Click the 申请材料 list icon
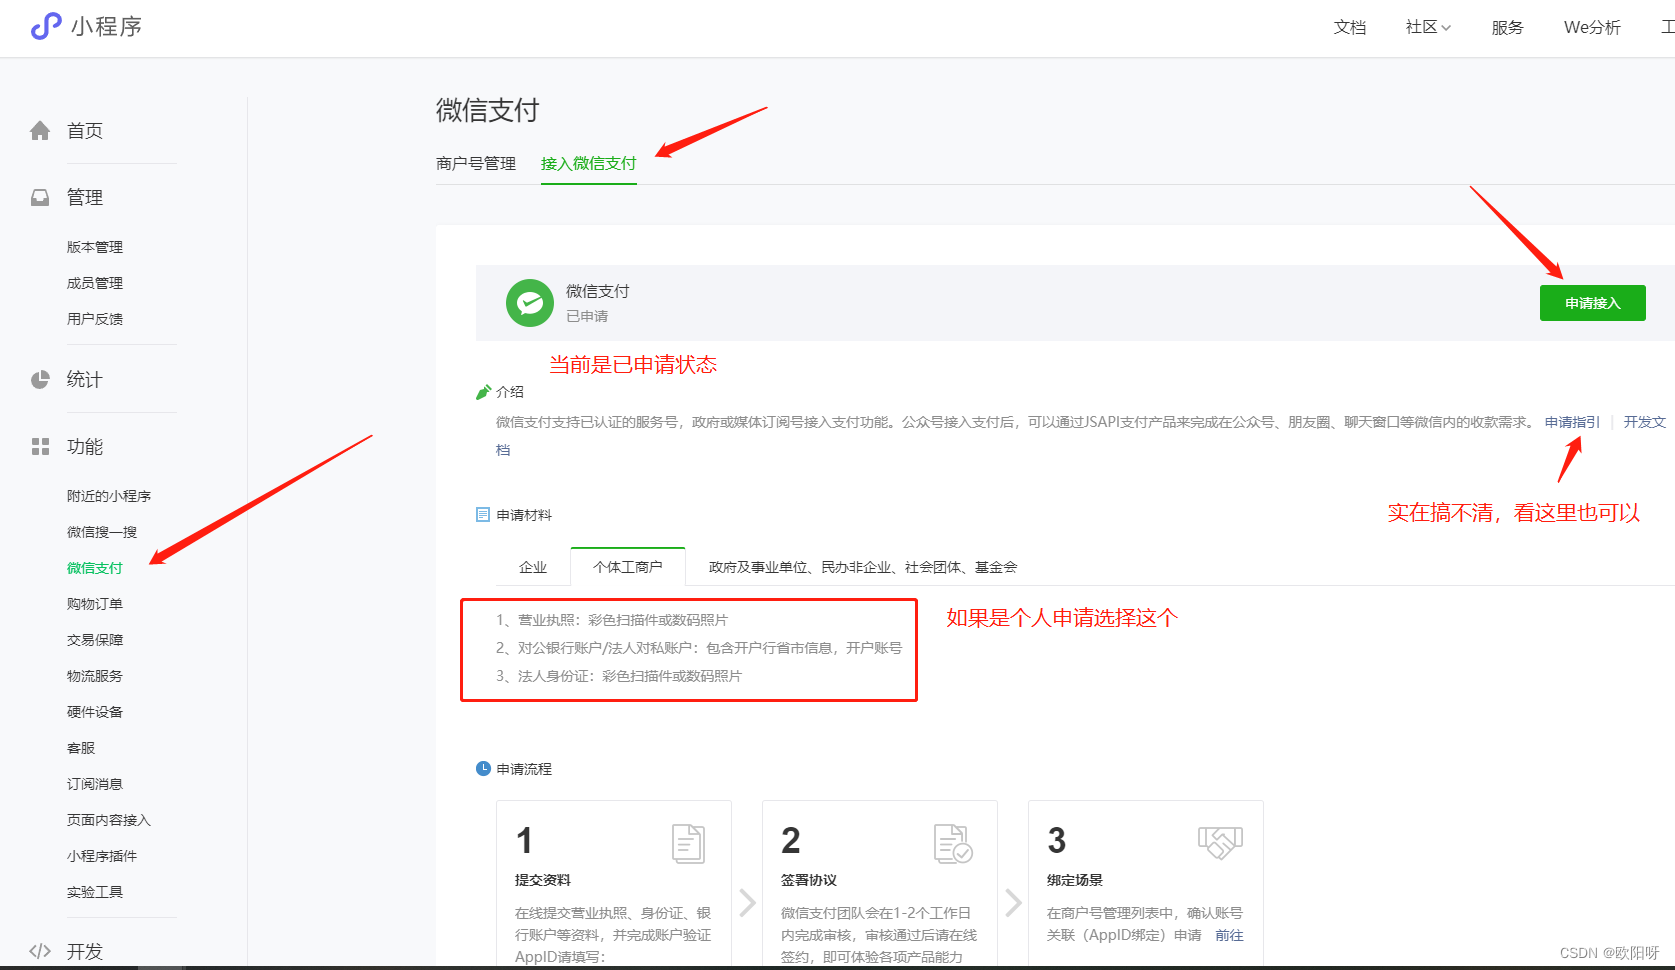This screenshot has width=1675, height=970. [x=483, y=515]
